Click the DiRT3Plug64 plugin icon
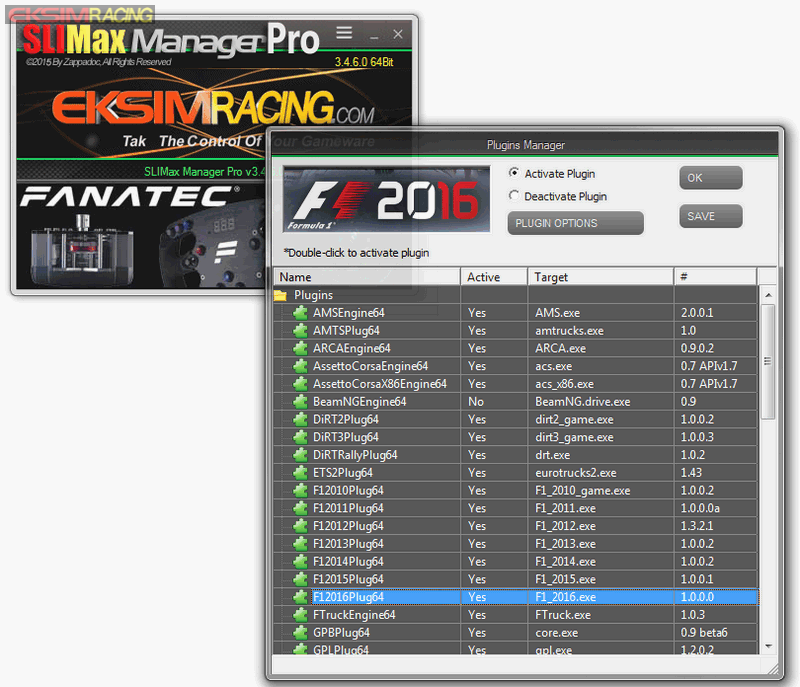 [x=301, y=437]
